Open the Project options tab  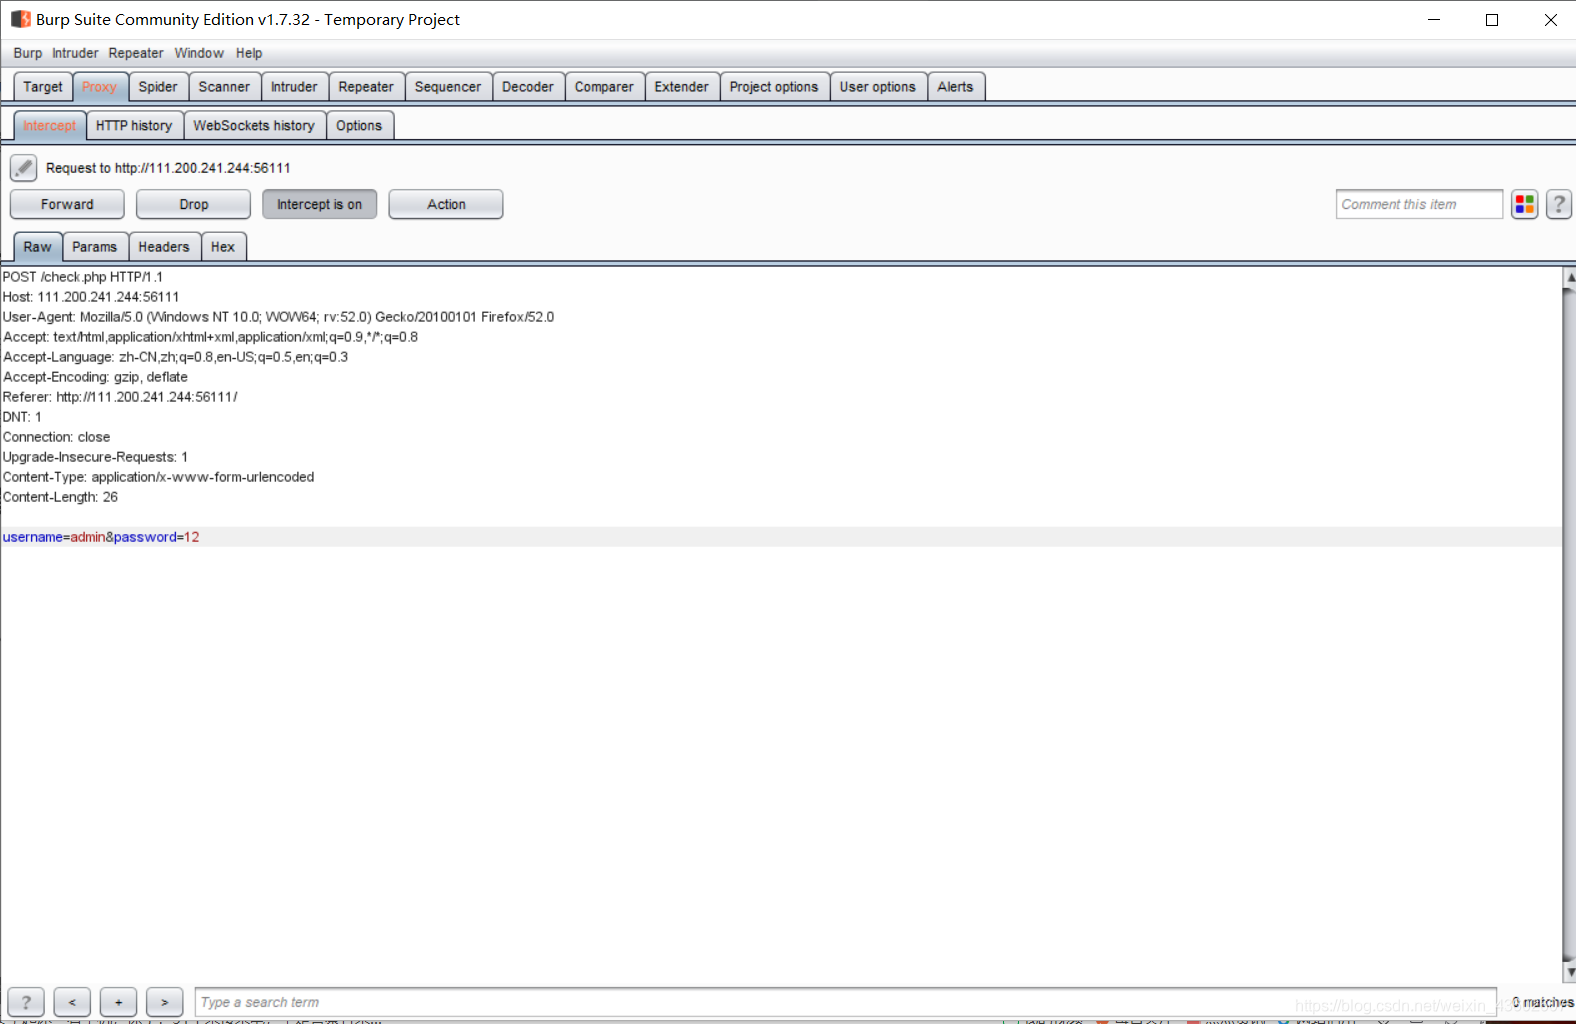point(774,87)
